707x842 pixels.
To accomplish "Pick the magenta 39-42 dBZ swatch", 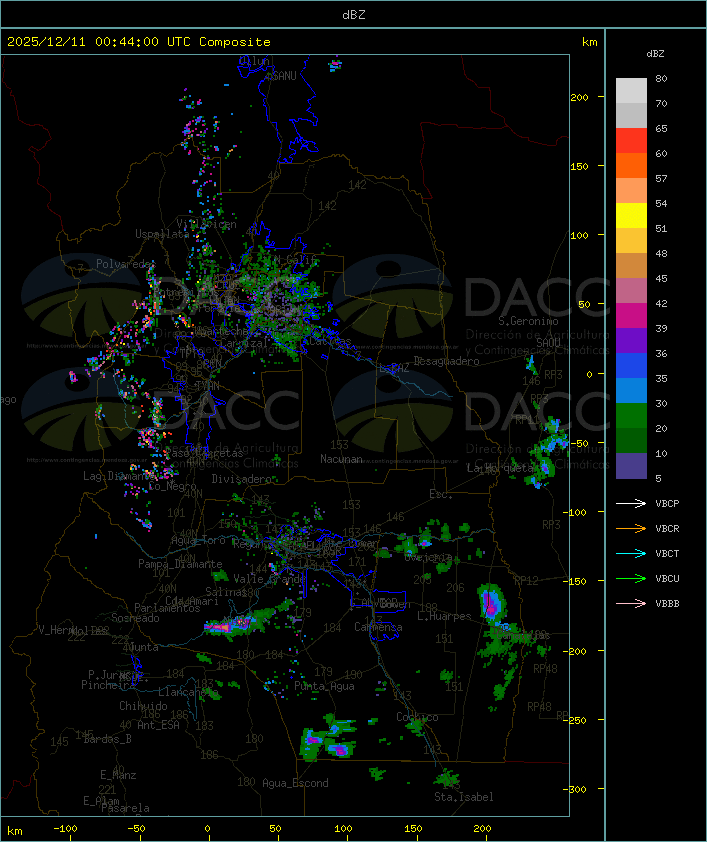I will coord(631,315).
